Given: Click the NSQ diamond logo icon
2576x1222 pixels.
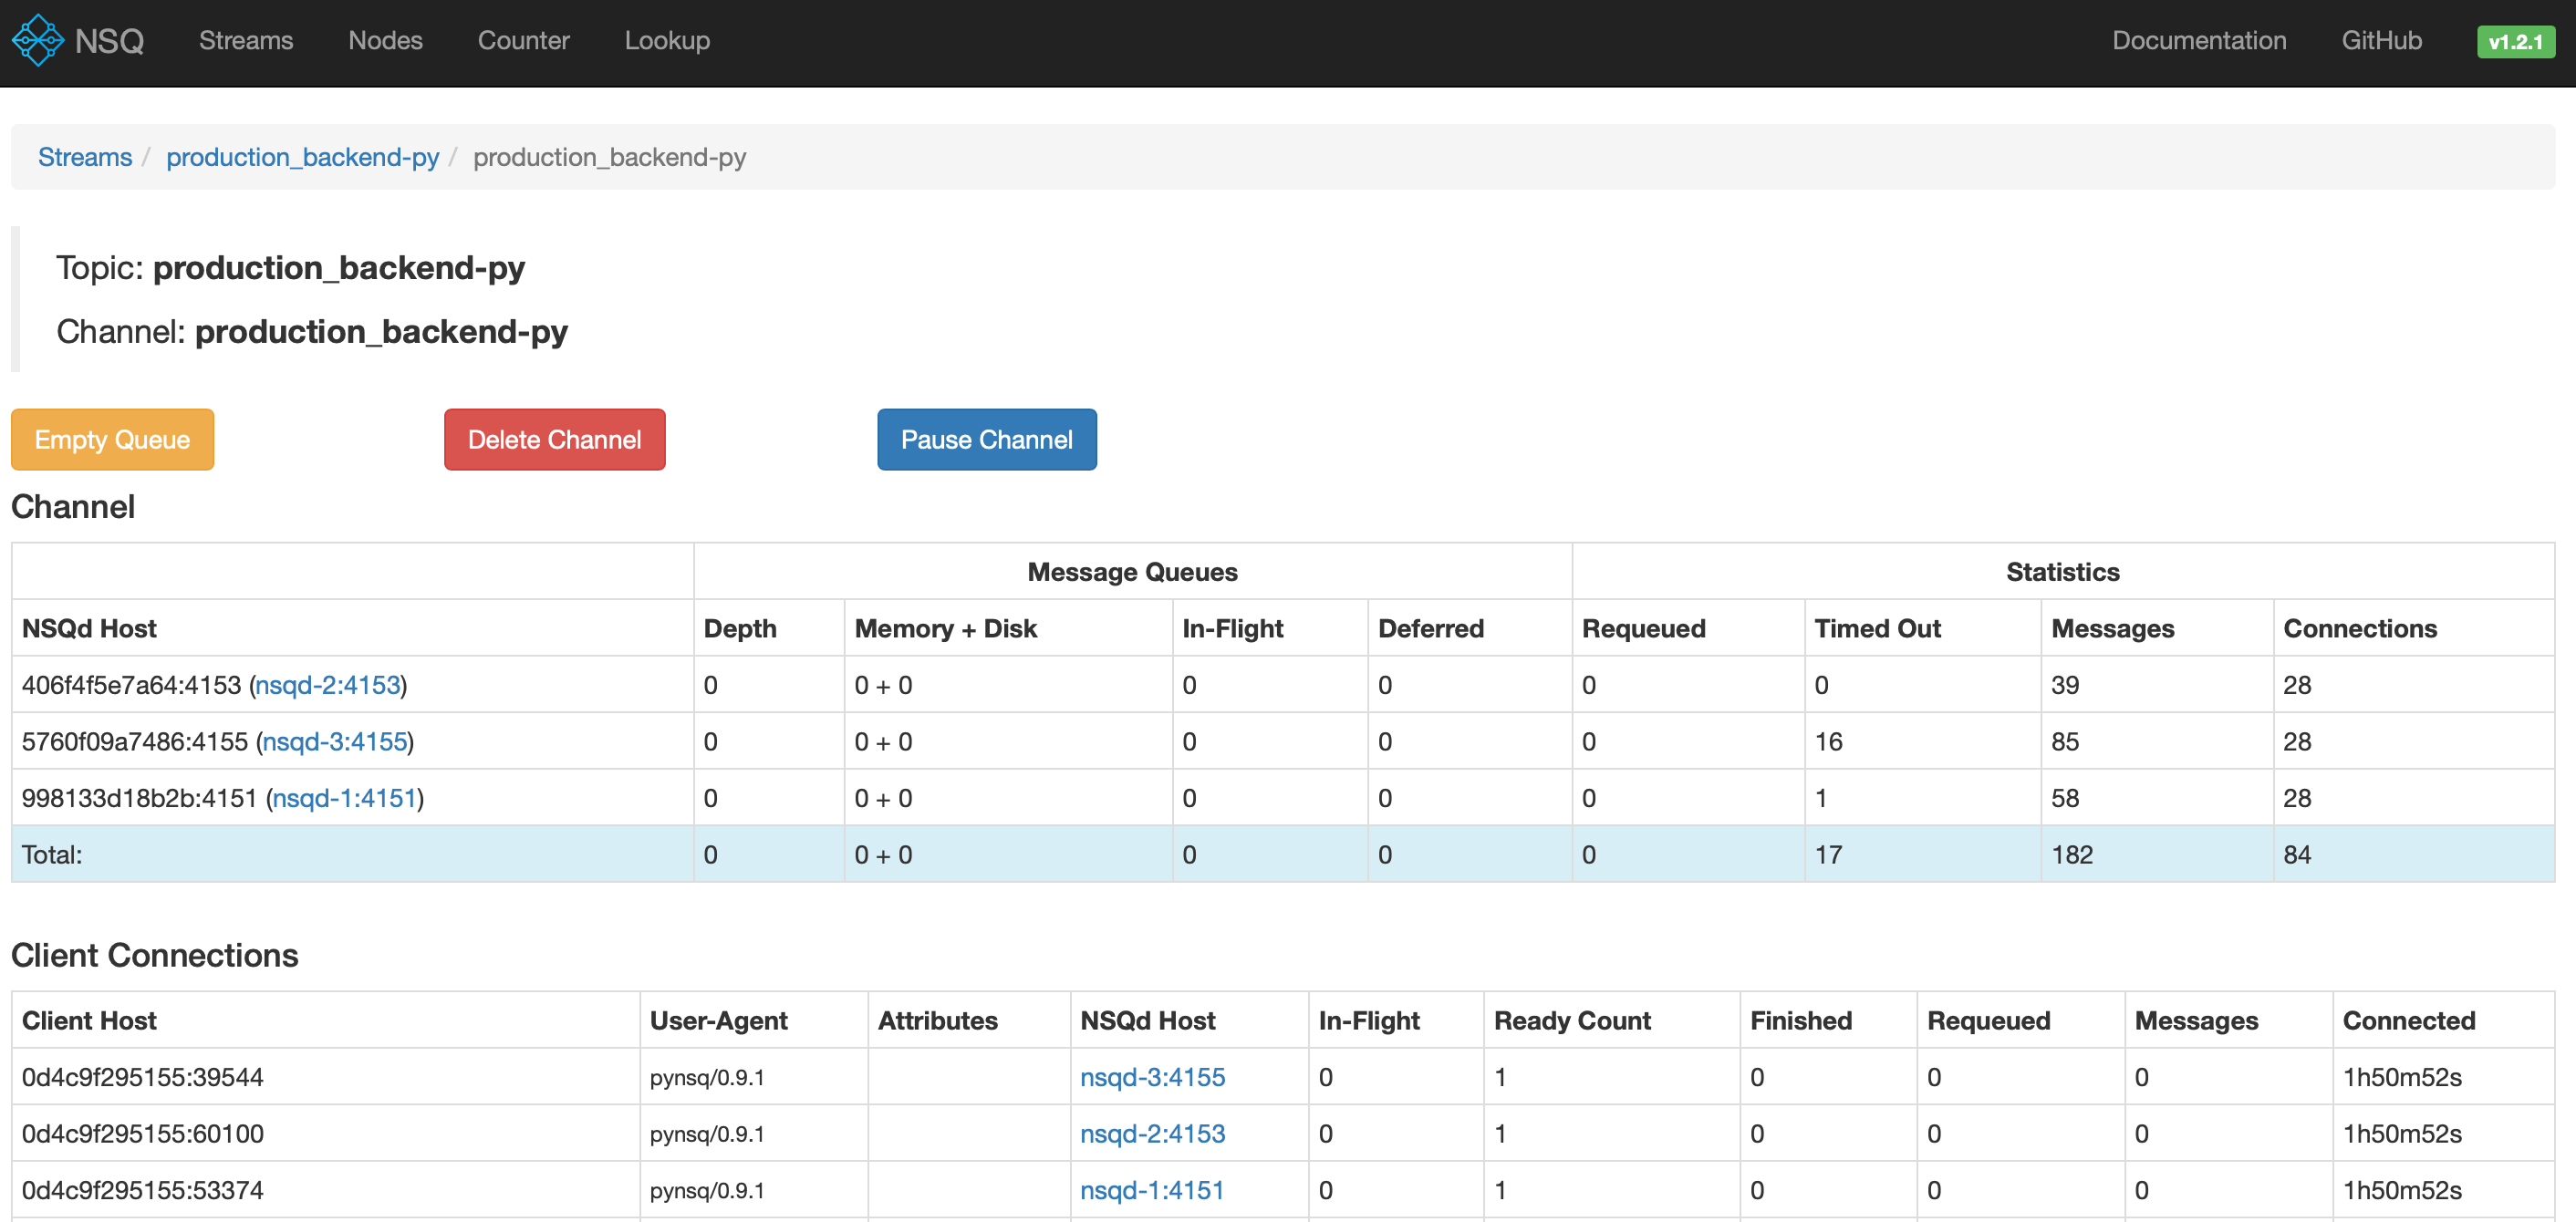Looking at the screenshot, I should click(37, 40).
